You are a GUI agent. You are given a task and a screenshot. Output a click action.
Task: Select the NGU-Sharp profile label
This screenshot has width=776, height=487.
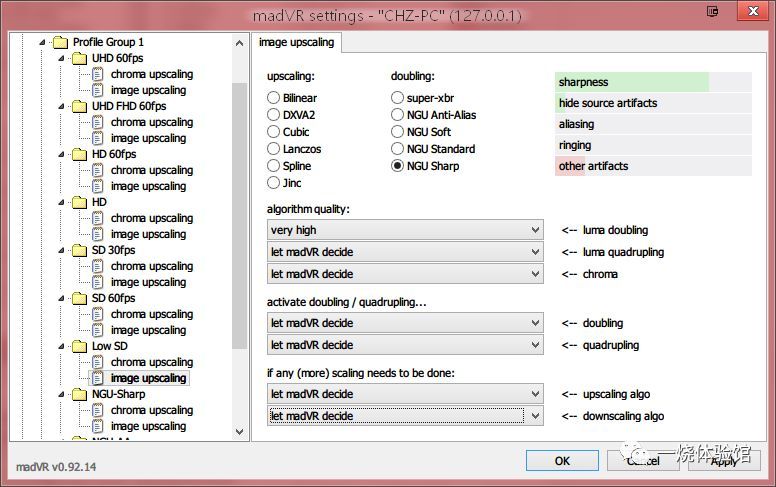[118, 394]
